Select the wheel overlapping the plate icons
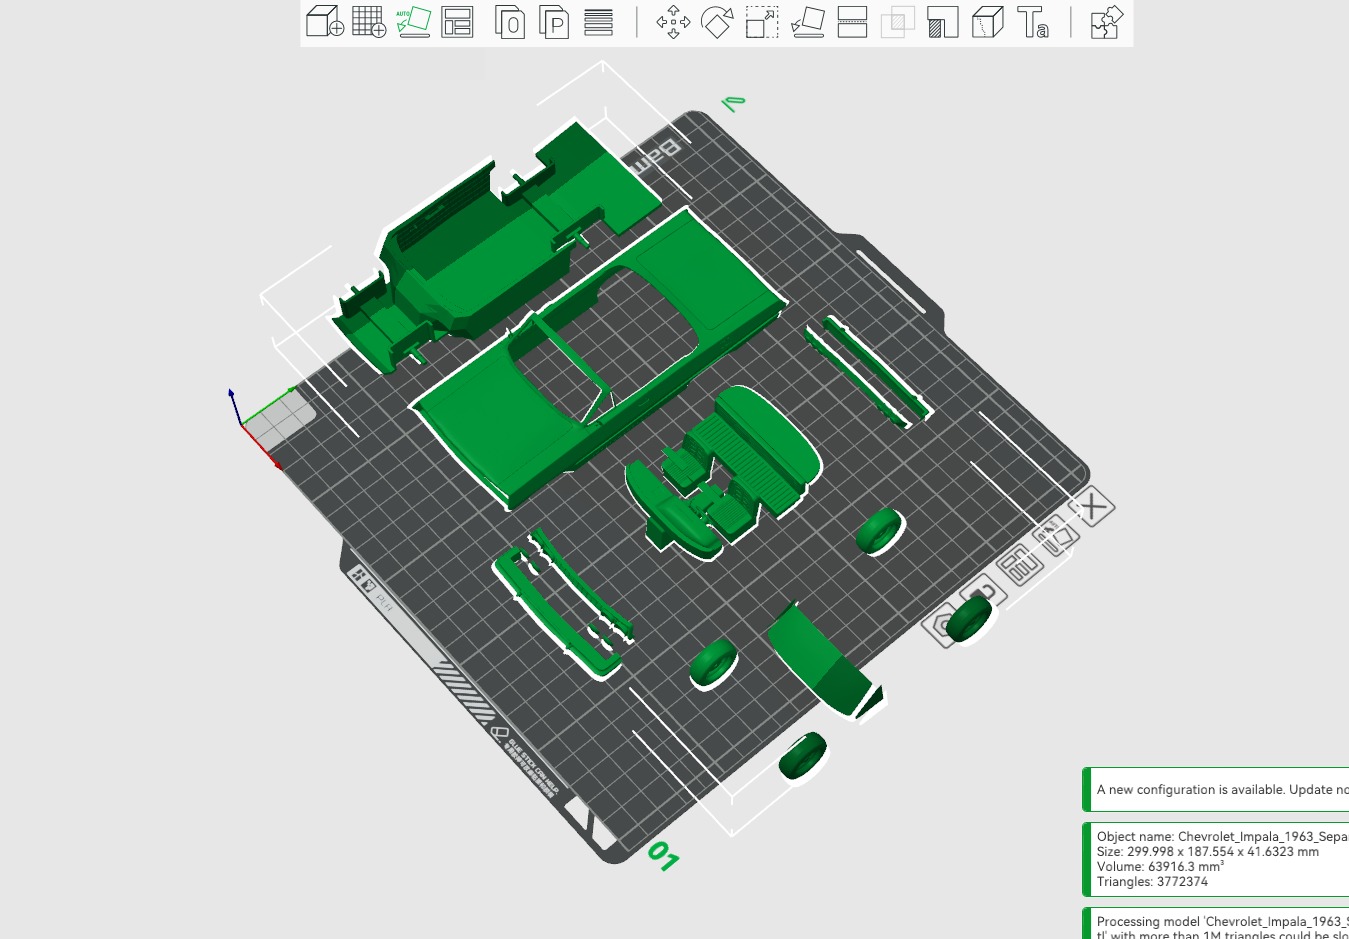The width and height of the screenshot is (1349, 939). point(970,619)
